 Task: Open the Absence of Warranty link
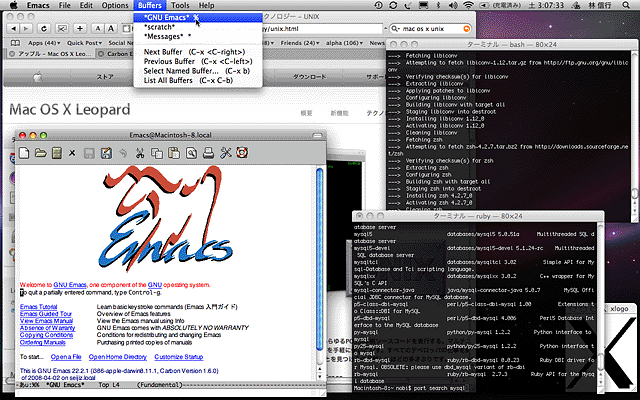(47, 328)
